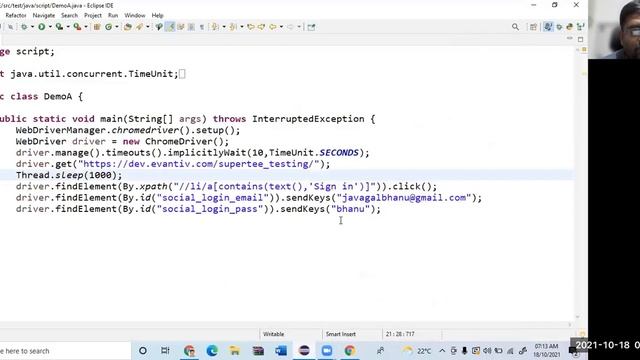Screen dimensions: 640x360
Task: Open the Back navigation history dropdown
Action: click(x=281, y=27)
